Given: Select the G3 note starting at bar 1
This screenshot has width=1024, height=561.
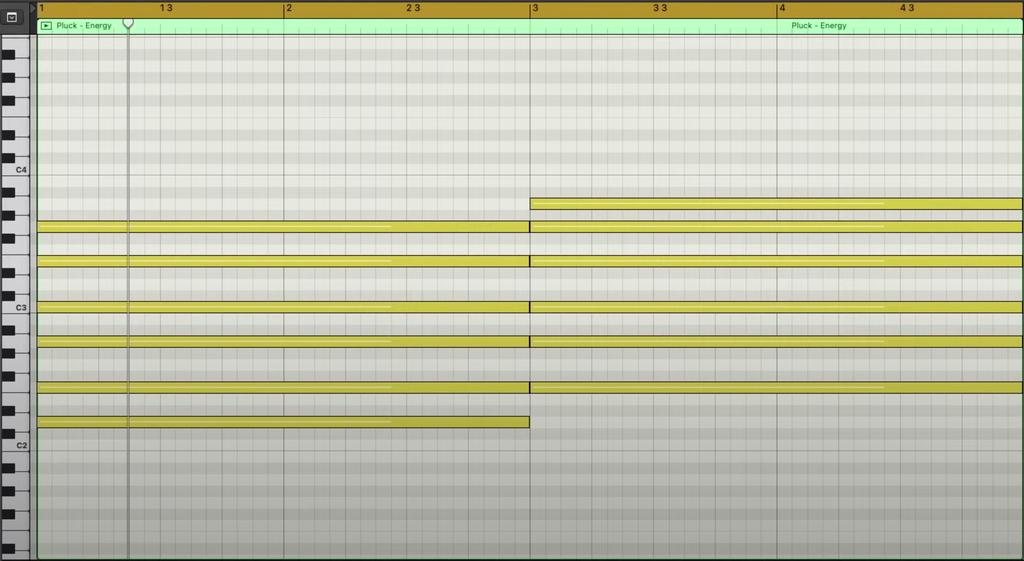Looking at the screenshot, I should point(283,227).
